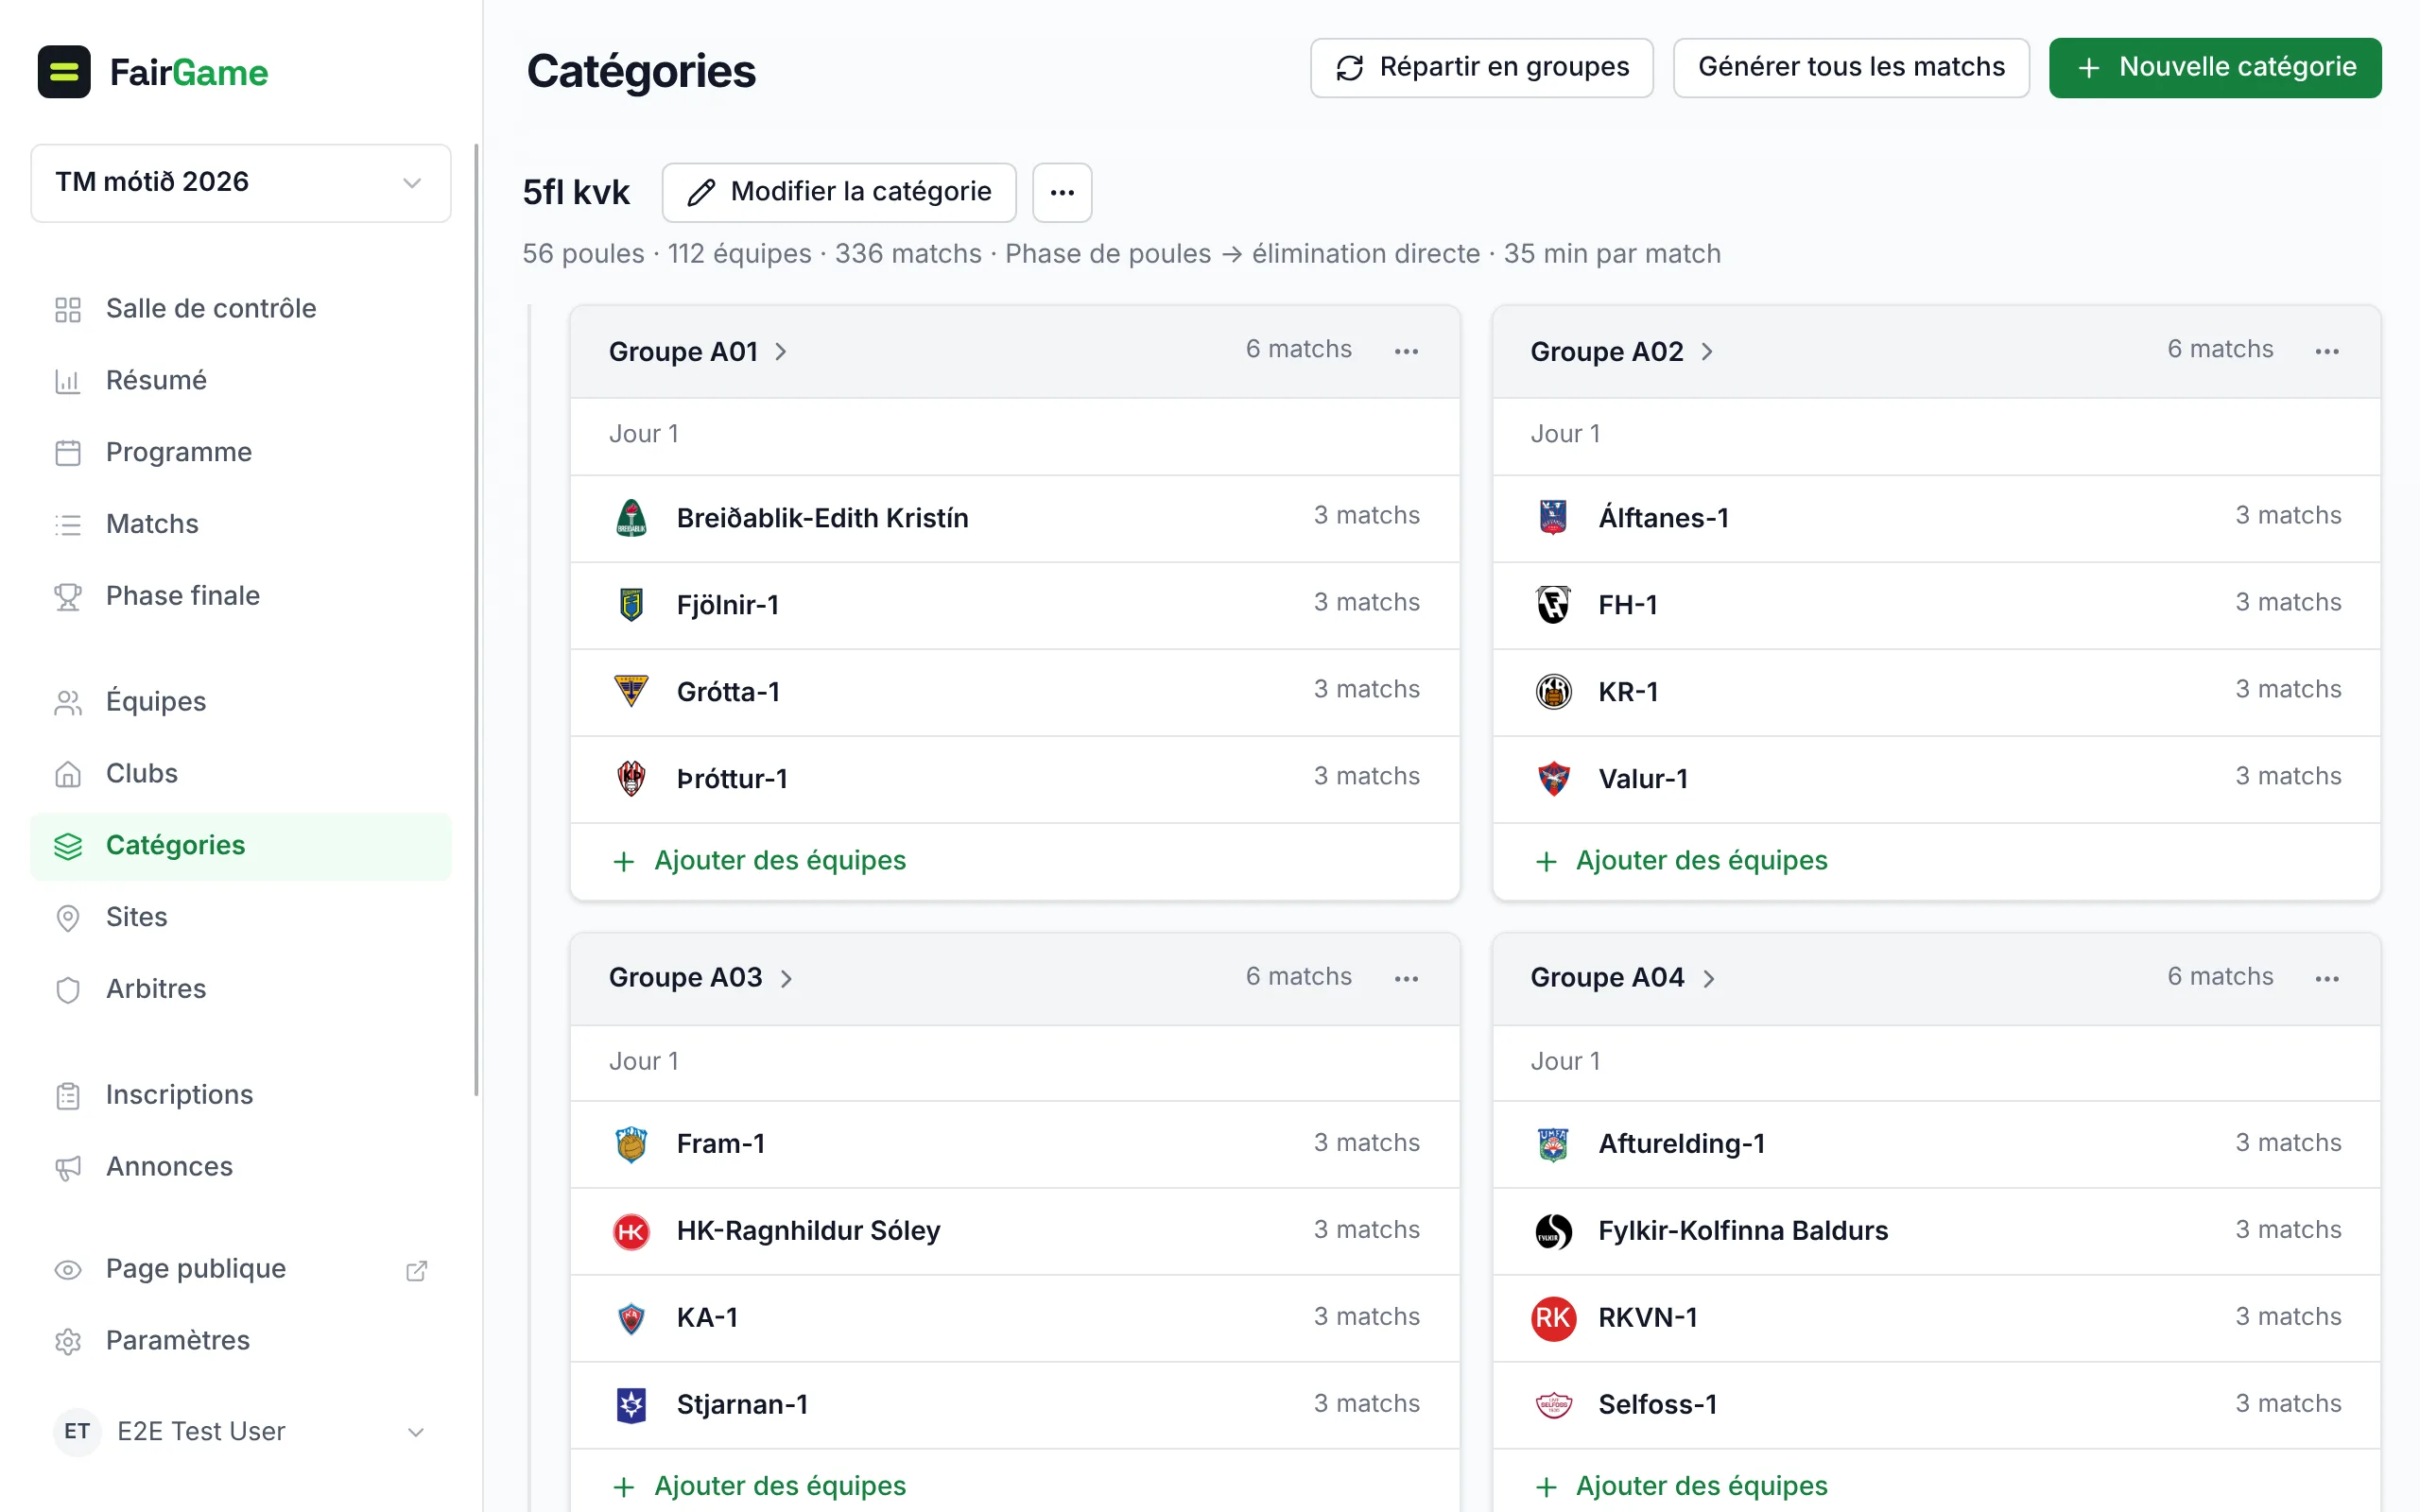The width and height of the screenshot is (2420, 1512).
Task: Open the Programme section
Action: point(241,452)
